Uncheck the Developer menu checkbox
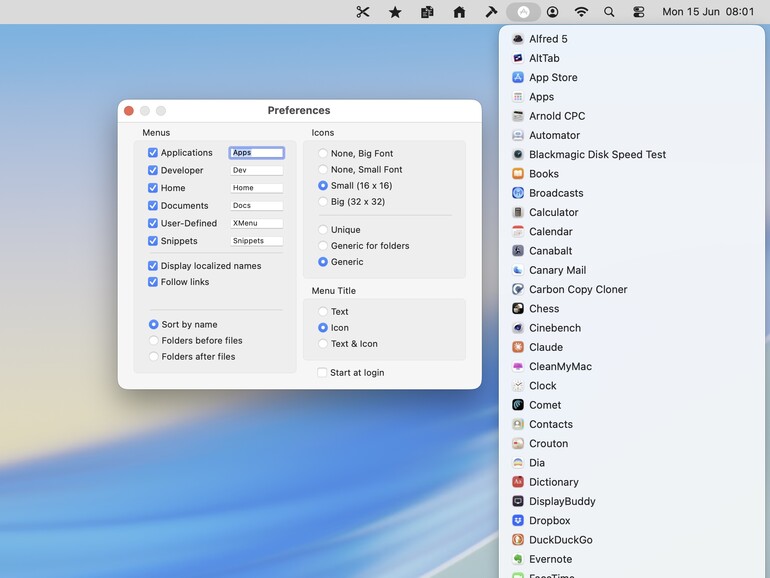770x578 pixels. tap(153, 170)
